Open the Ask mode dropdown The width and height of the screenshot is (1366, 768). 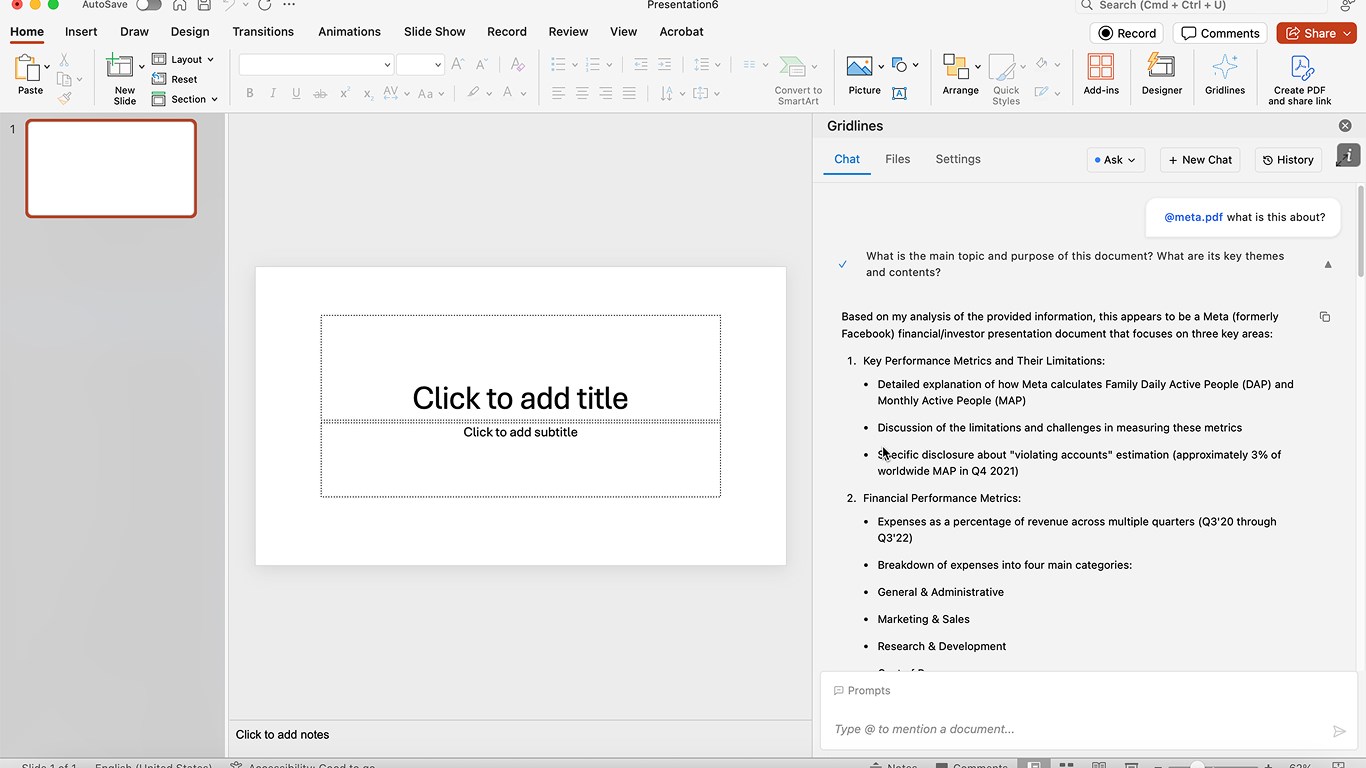1115,160
